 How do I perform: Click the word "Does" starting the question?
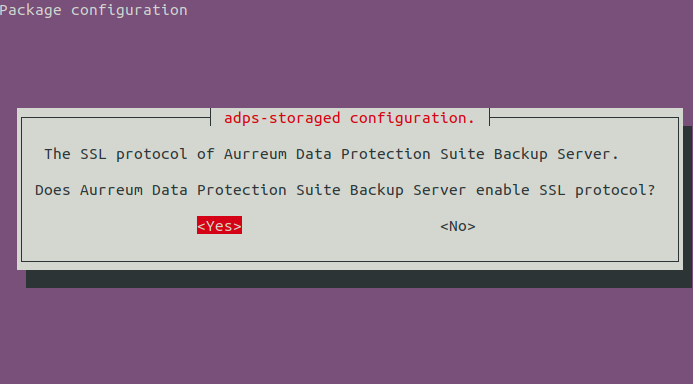coord(53,190)
